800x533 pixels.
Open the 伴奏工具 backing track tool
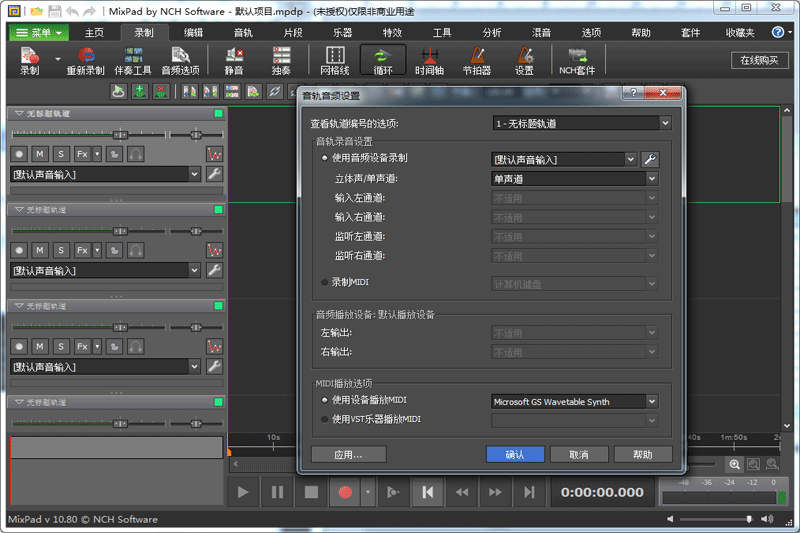[133, 60]
